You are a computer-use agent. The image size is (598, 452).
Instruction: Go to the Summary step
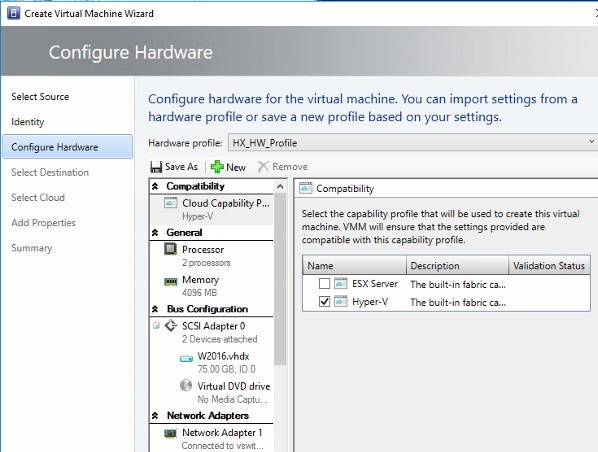tap(31, 248)
